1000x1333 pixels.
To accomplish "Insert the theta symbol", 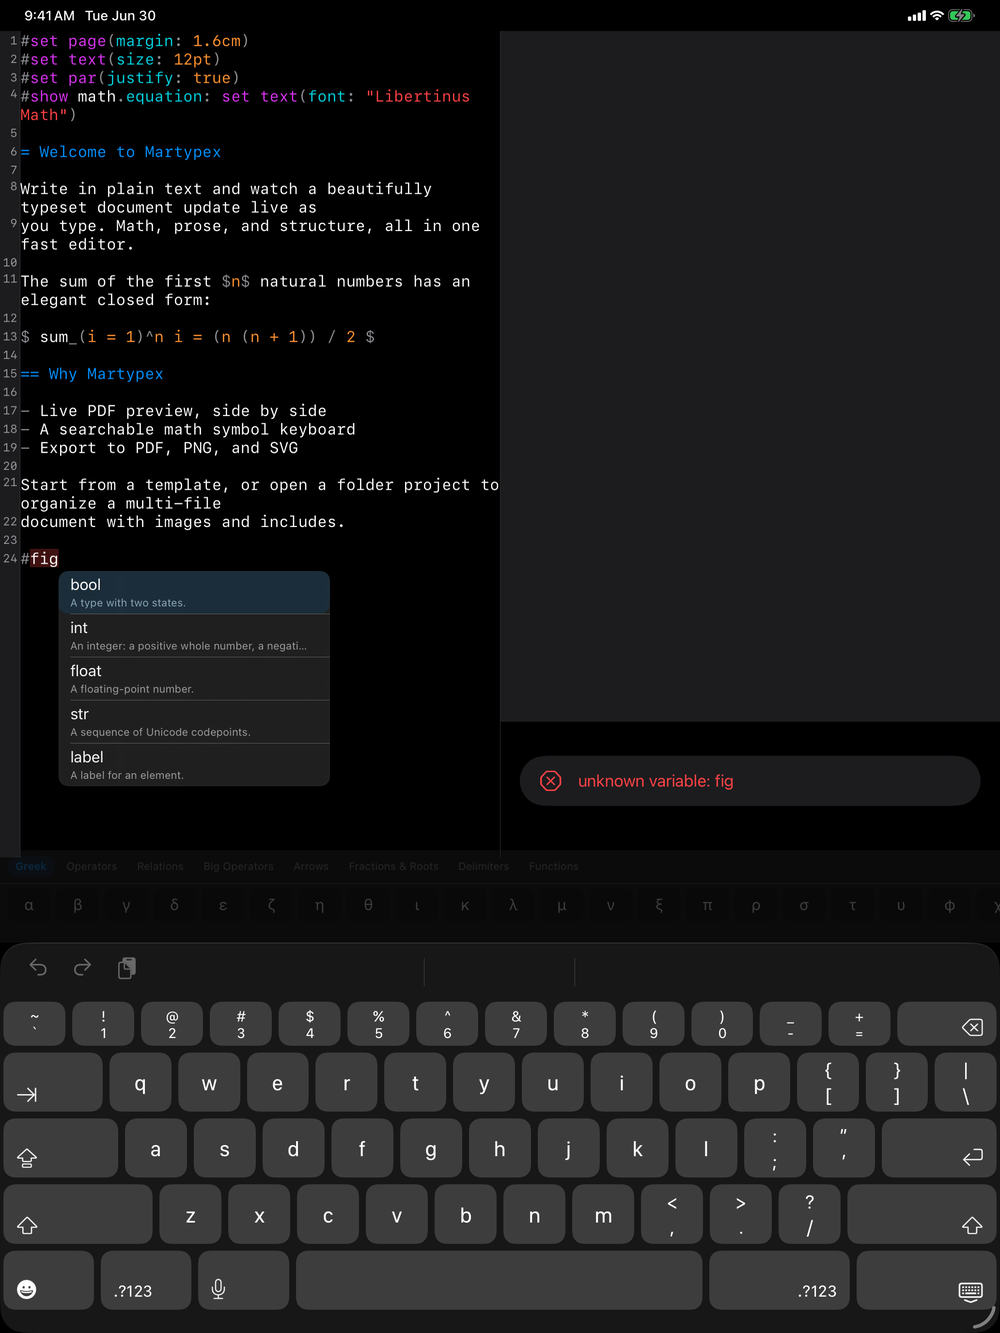I will tap(368, 905).
